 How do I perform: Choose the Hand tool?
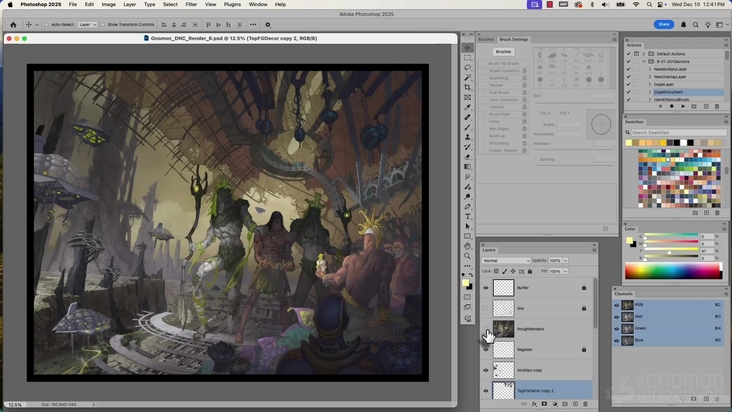(x=467, y=246)
